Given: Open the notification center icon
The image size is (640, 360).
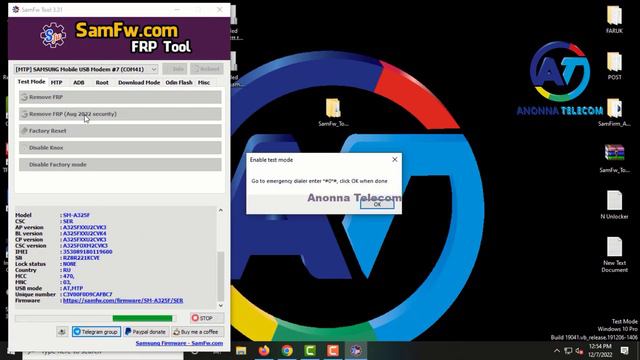Looking at the screenshot, I should coord(624,351).
